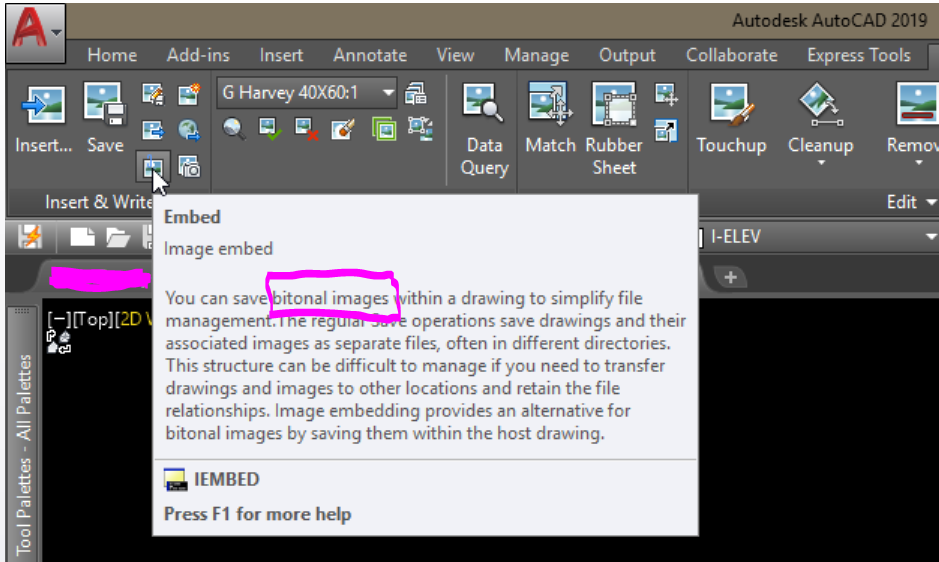Click the green stacked frames icon

pyautogui.click(x=384, y=128)
